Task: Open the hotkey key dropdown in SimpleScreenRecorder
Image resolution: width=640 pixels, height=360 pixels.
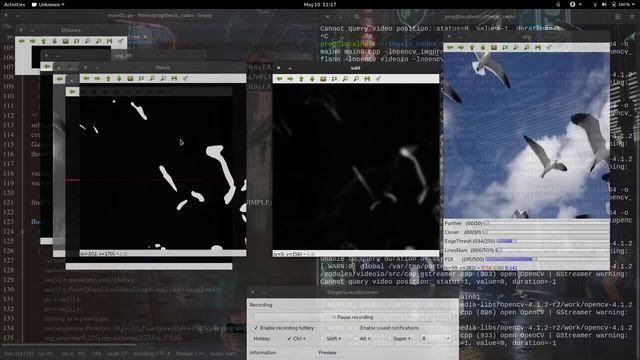Action: [436, 338]
